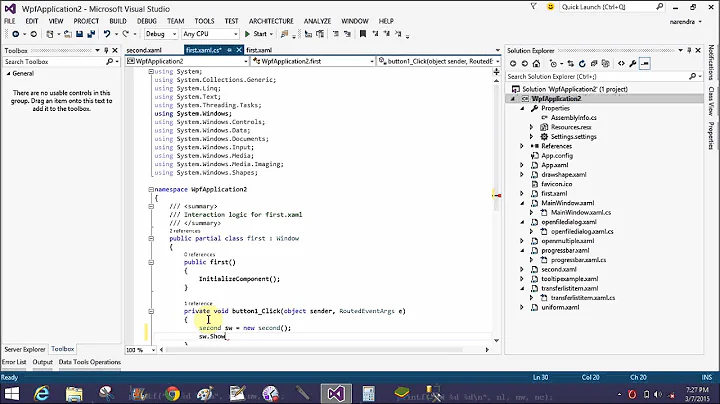Click Solution Explorer Home icon
Viewport: 720px width, 404px height.
[536, 64]
